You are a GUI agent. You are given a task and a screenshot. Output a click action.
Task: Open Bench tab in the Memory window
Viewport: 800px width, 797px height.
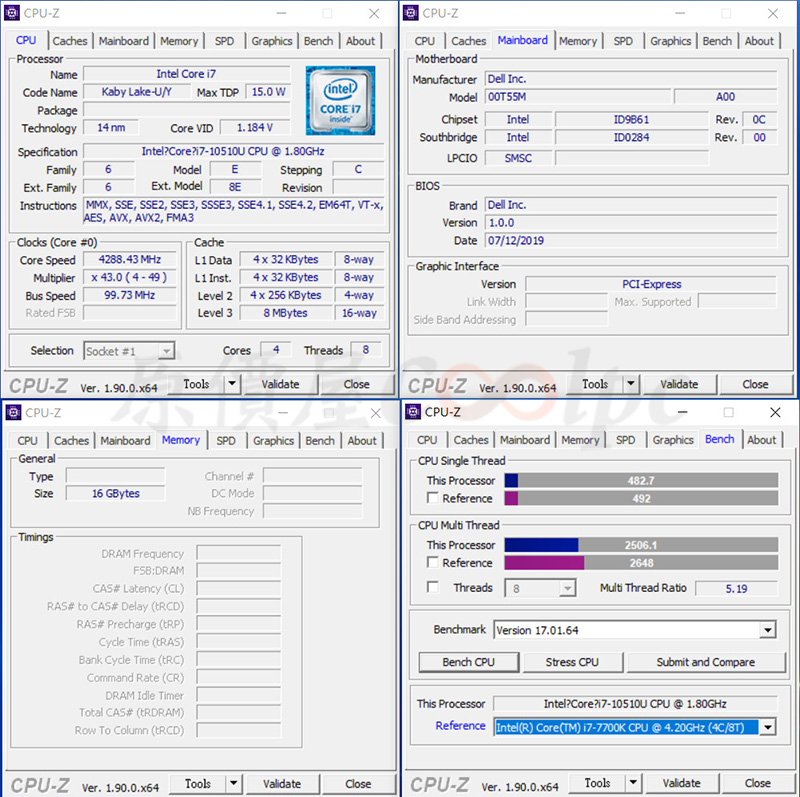point(320,440)
